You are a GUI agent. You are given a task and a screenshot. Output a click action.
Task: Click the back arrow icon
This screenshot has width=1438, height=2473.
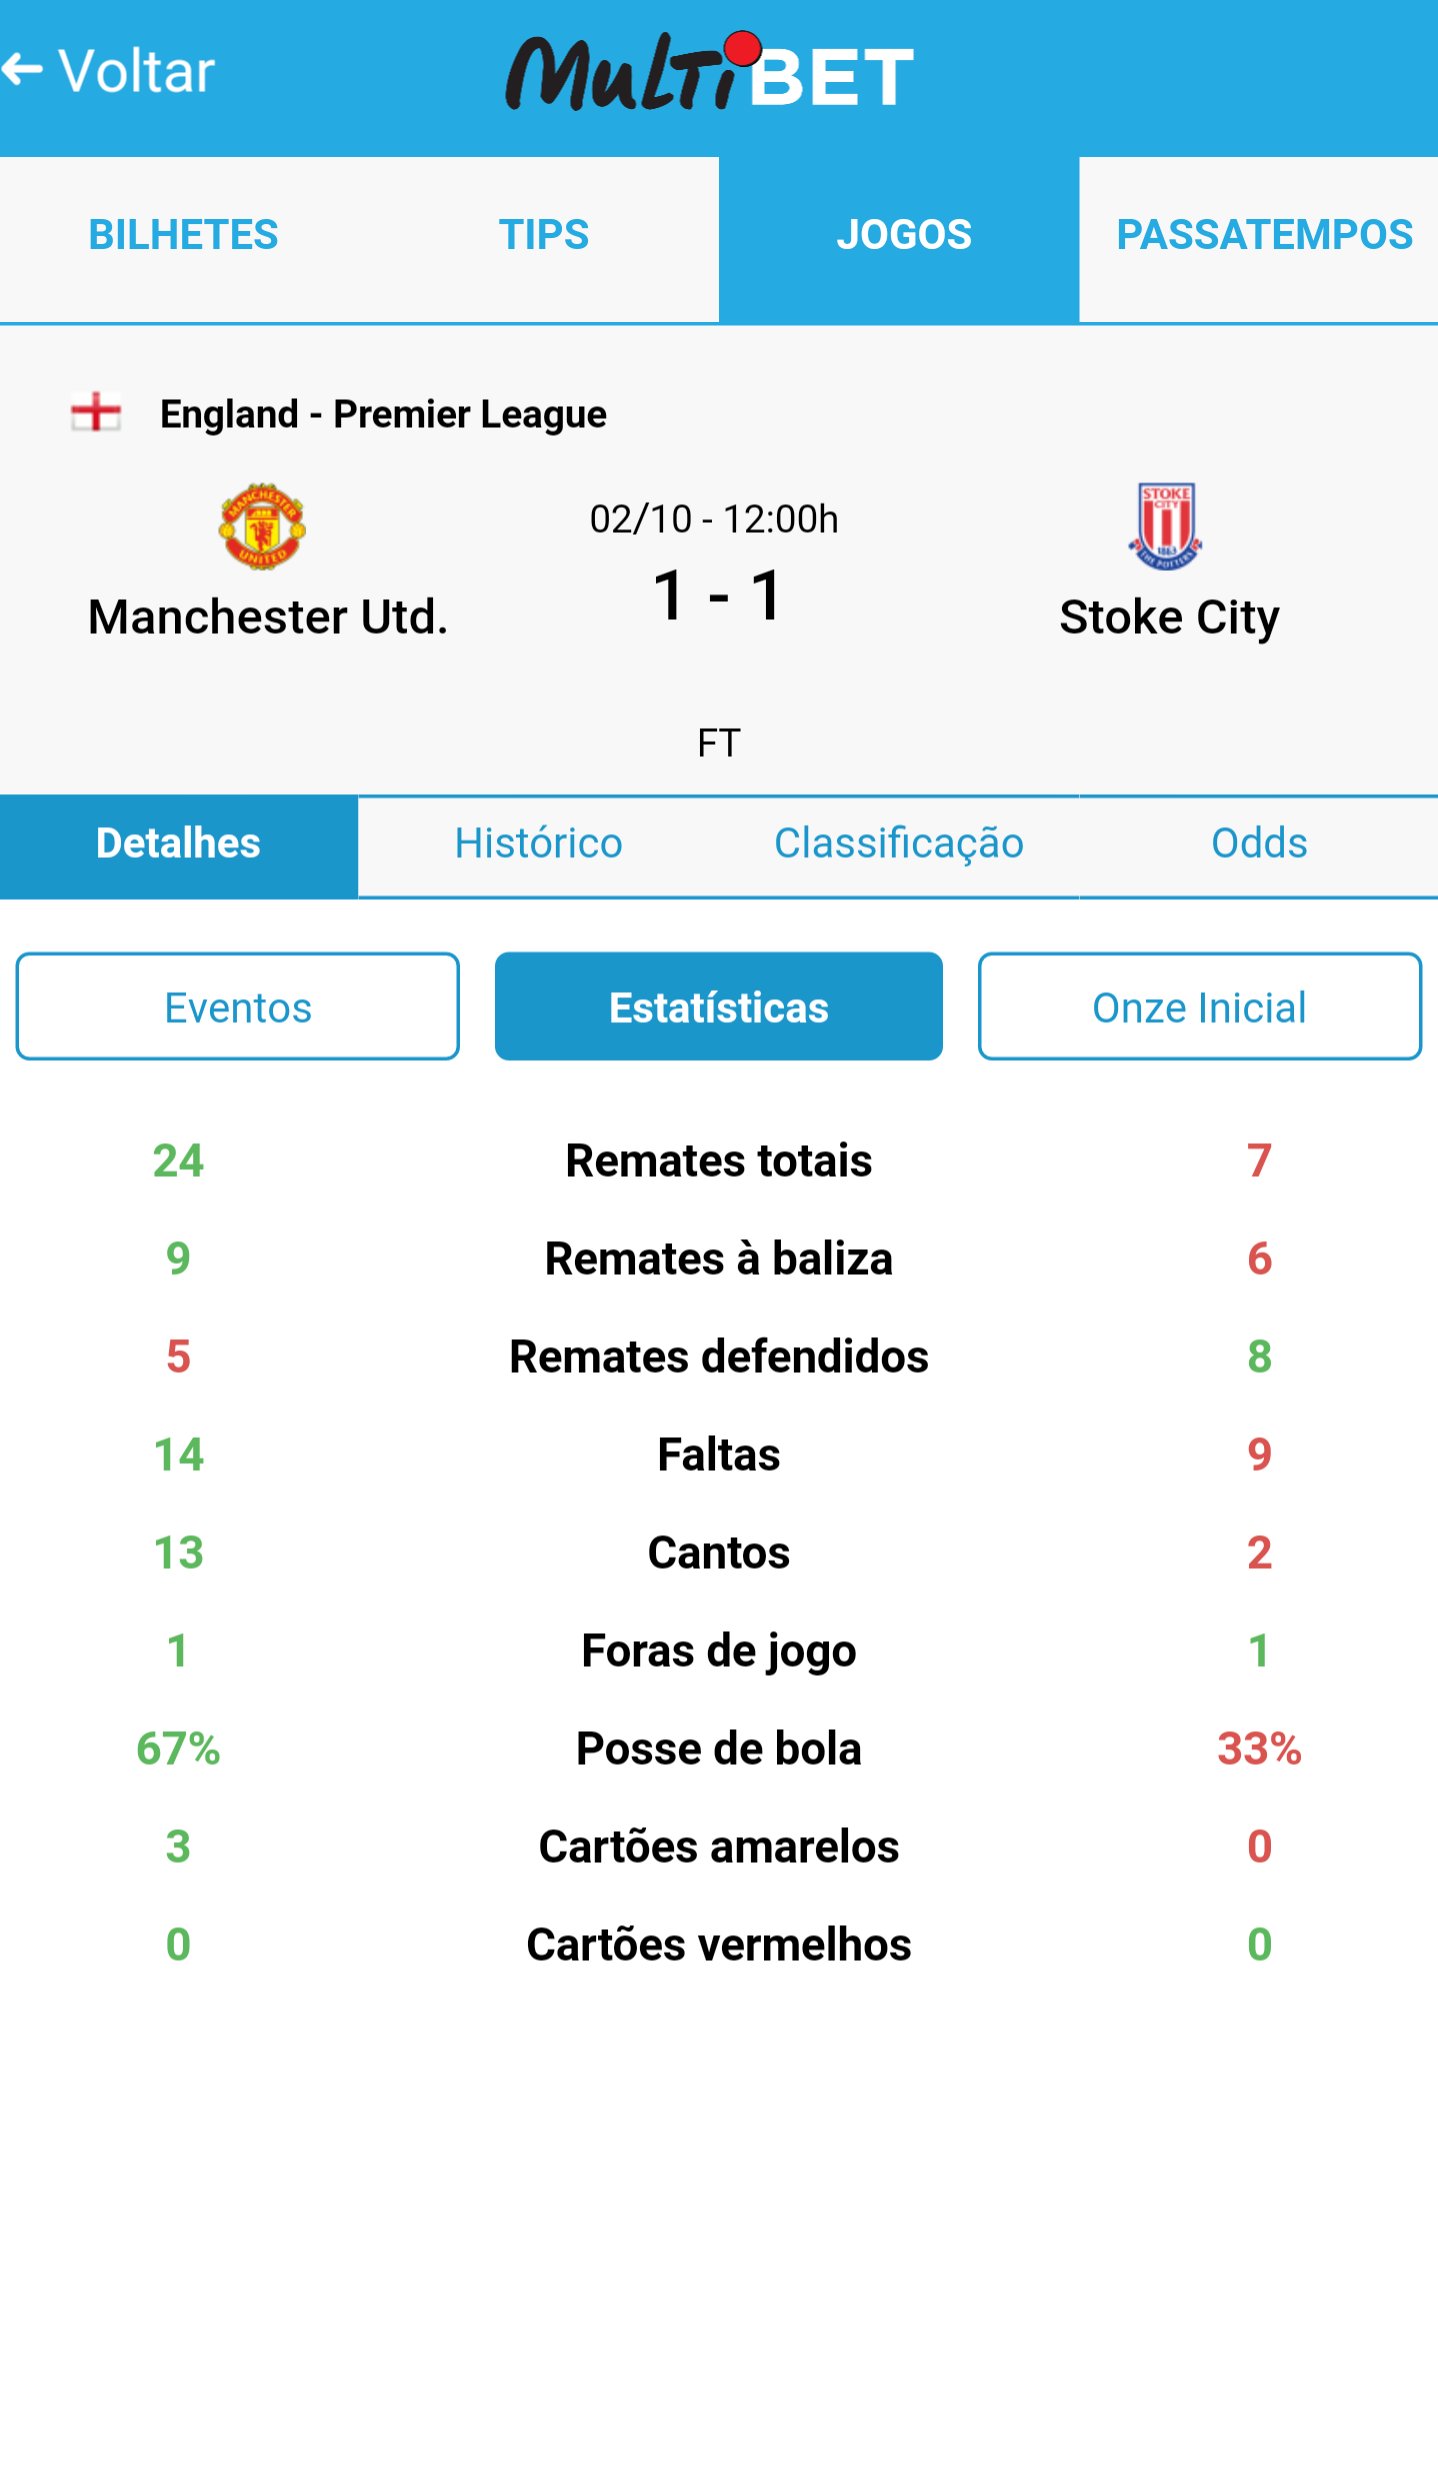click(x=25, y=70)
